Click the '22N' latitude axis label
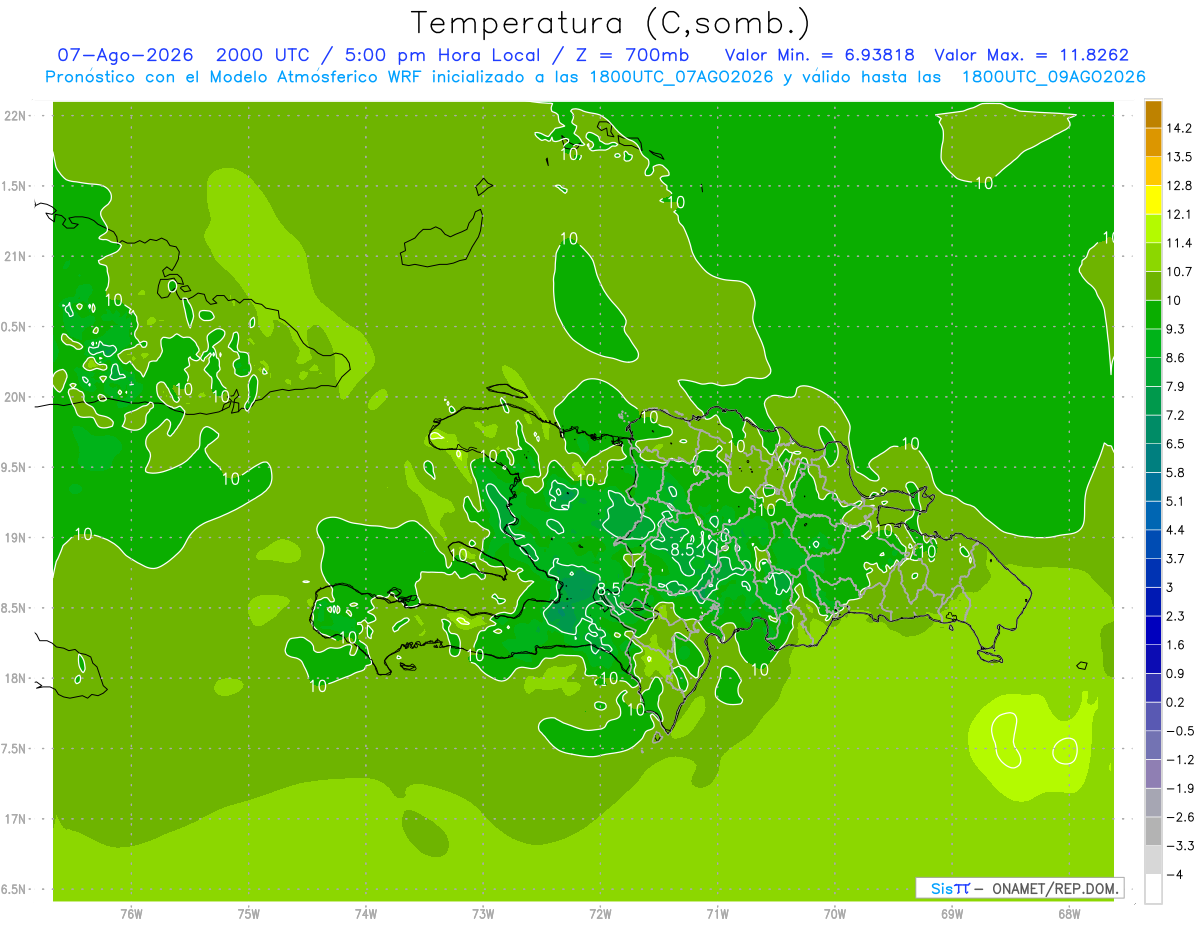 pyautogui.click(x=16, y=115)
